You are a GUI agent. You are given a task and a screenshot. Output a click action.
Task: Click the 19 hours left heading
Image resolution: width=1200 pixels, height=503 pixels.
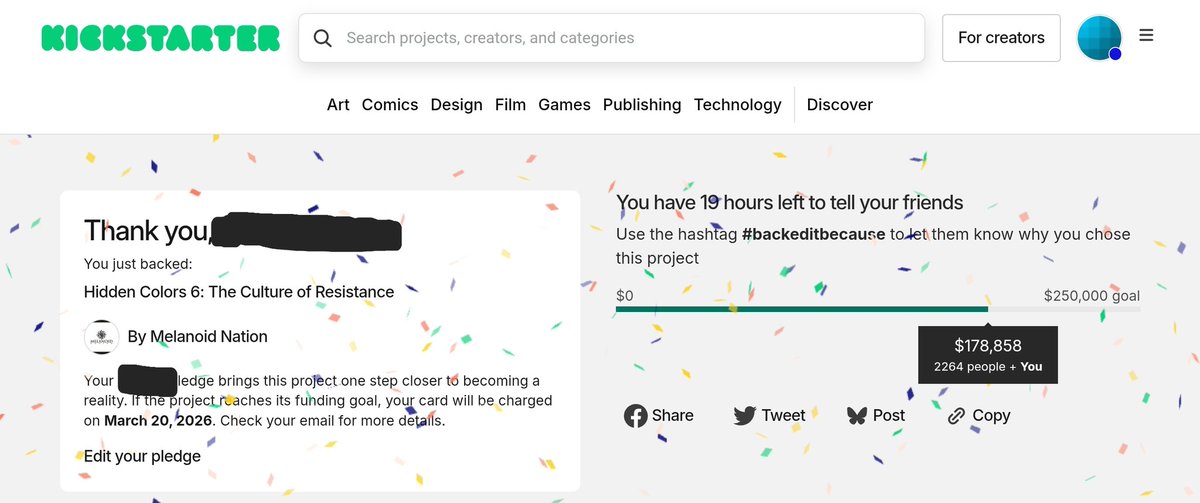(x=790, y=202)
